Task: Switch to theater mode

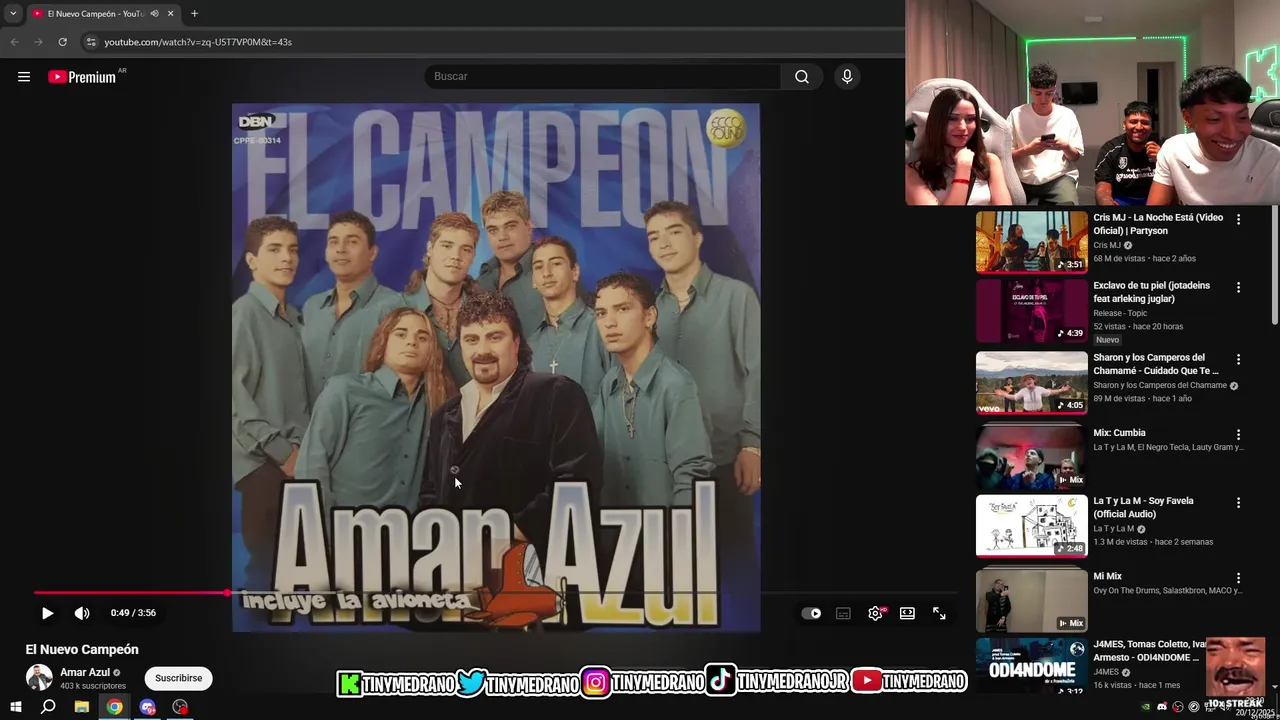Action: [907, 614]
